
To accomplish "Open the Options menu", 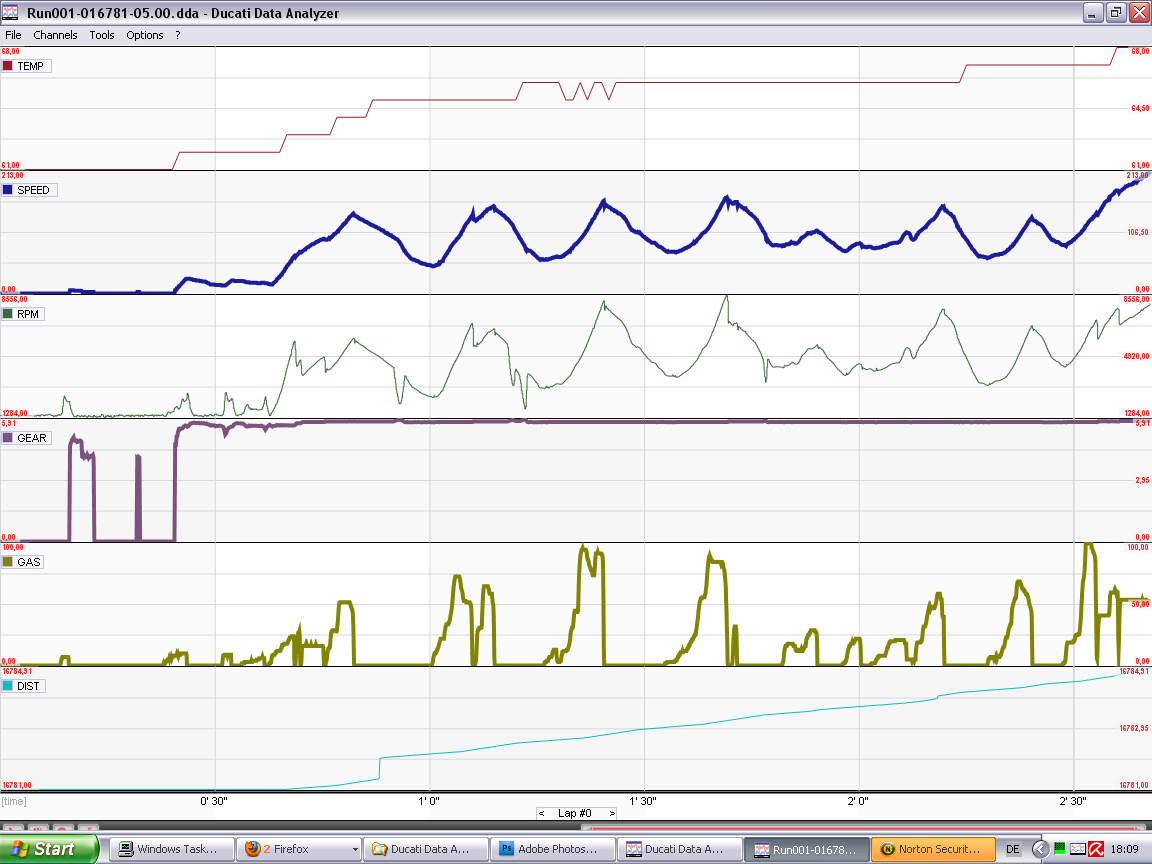I will point(145,35).
